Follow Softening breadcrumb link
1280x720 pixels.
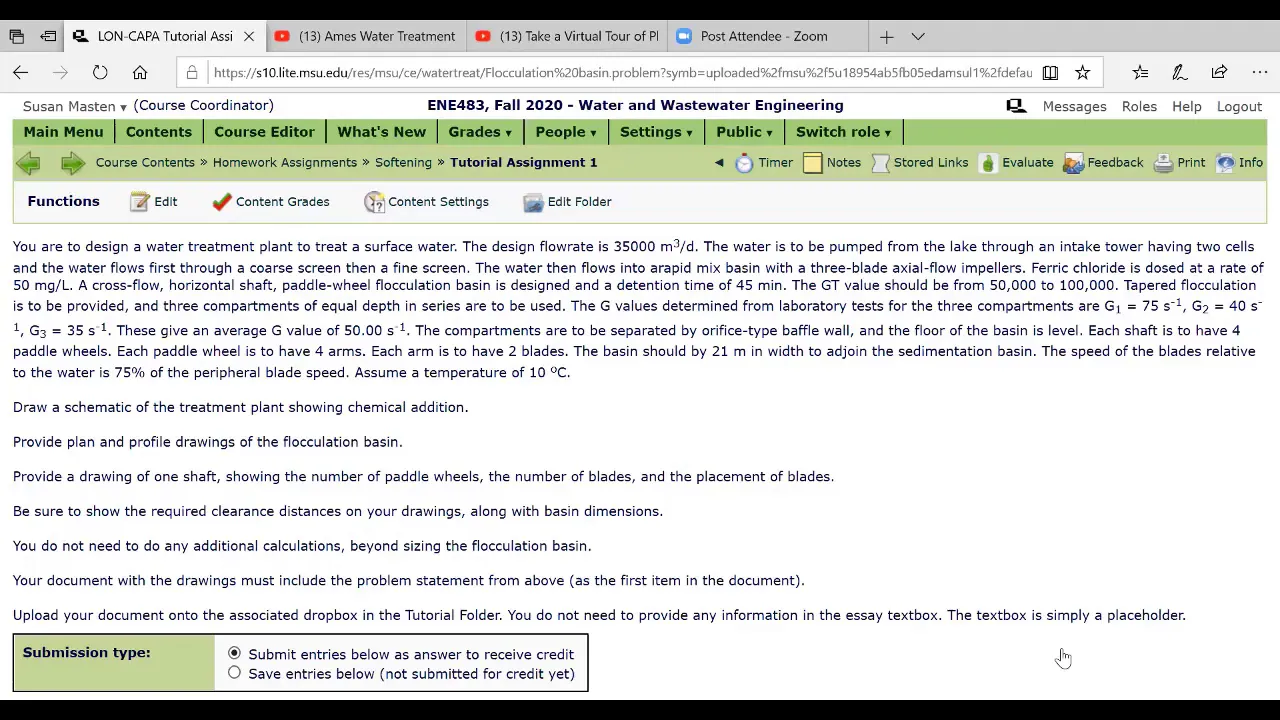[404, 162]
